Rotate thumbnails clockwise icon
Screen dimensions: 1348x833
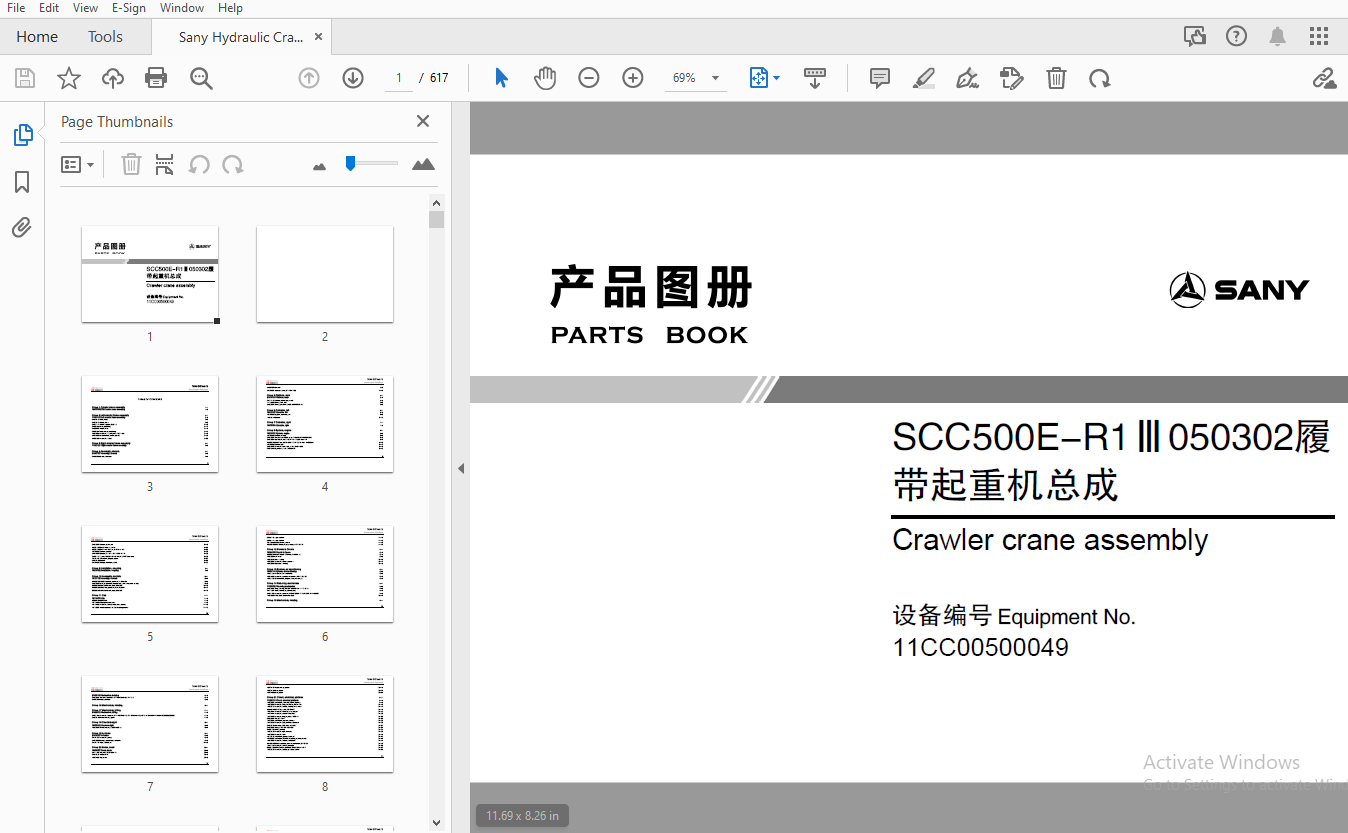[233, 164]
